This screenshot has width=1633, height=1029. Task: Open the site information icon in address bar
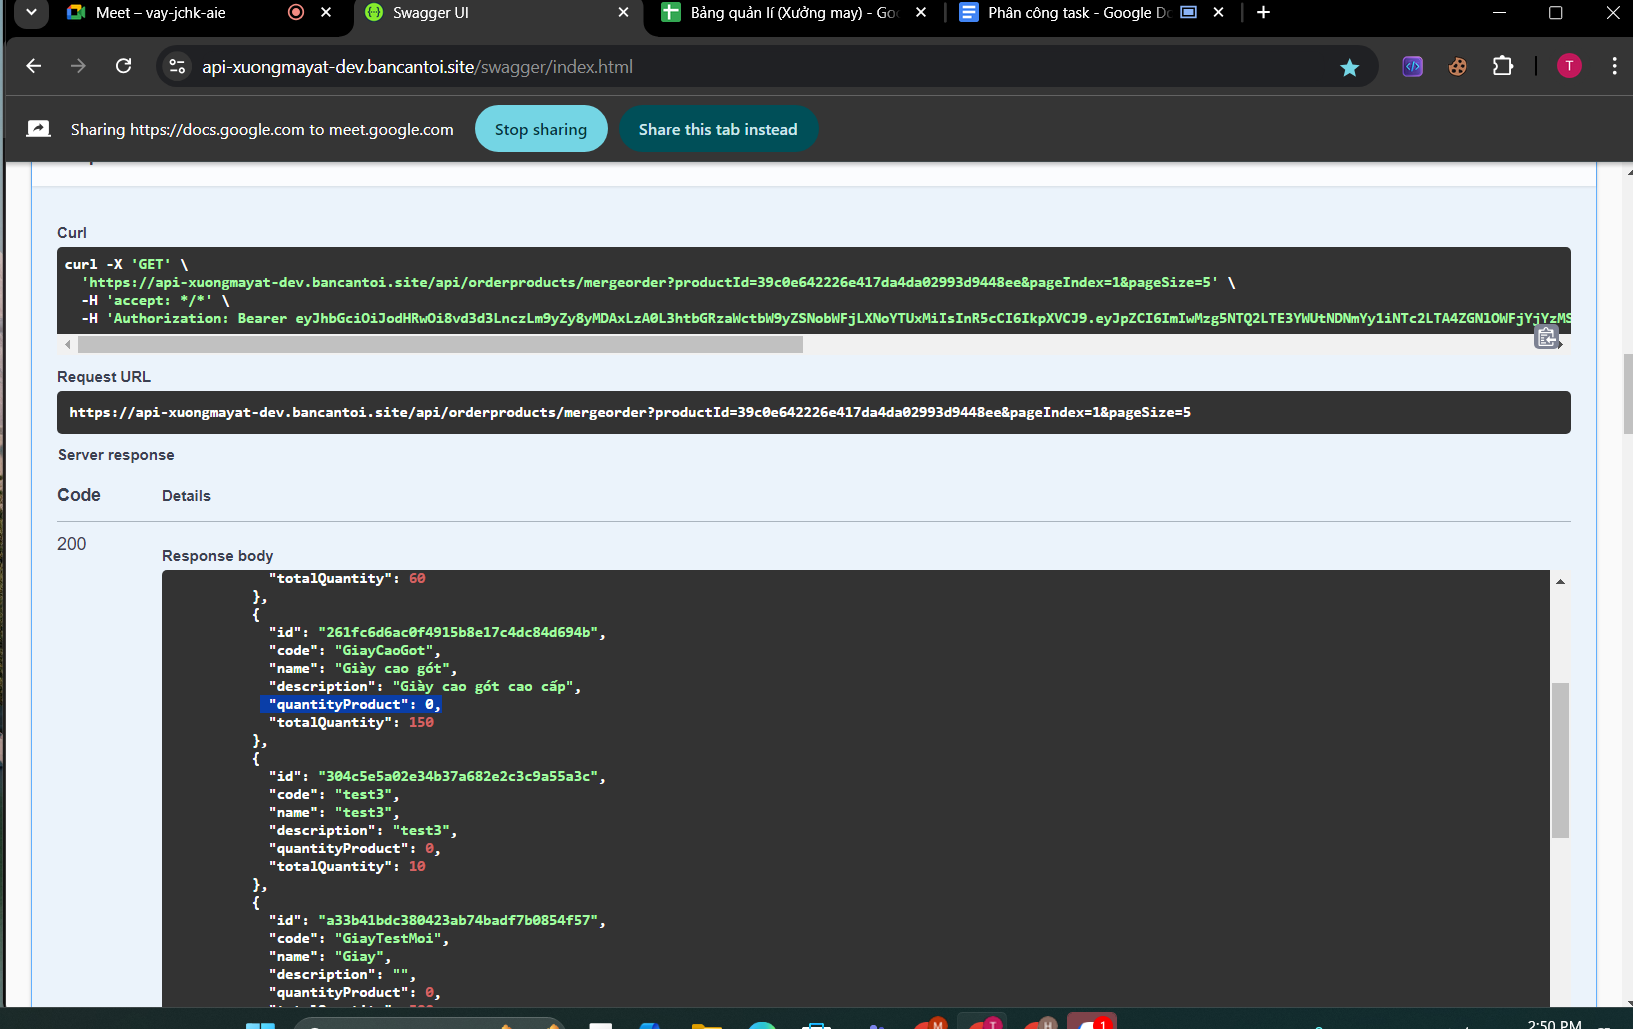click(177, 67)
